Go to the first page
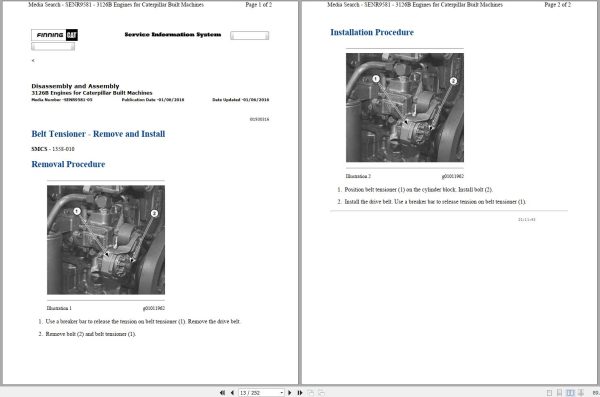Screen dimensions: 600x397 click(222, 392)
